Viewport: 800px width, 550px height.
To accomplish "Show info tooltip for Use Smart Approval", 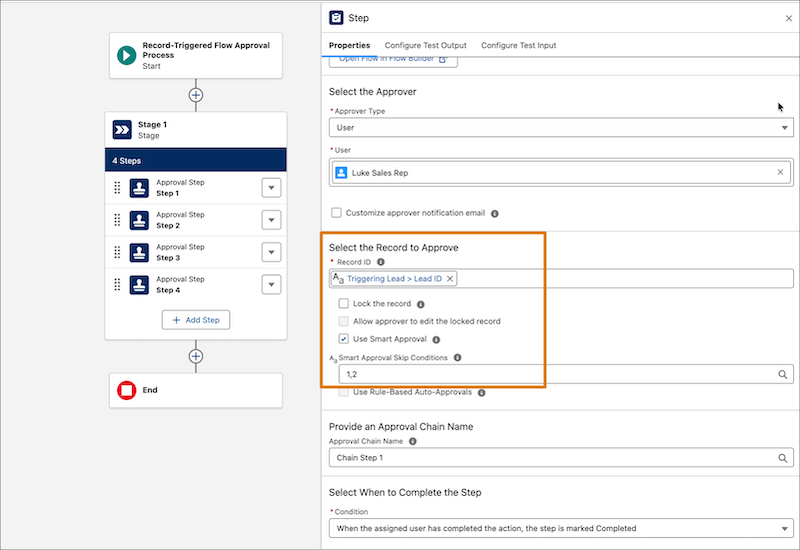I will (x=436, y=340).
